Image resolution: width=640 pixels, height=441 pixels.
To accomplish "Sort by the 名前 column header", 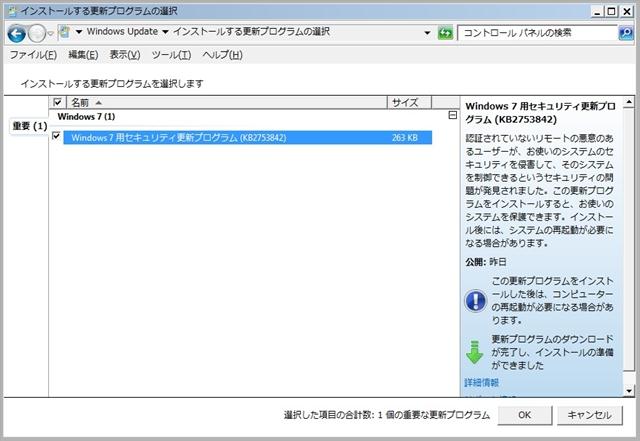I will [x=226, y=102].
